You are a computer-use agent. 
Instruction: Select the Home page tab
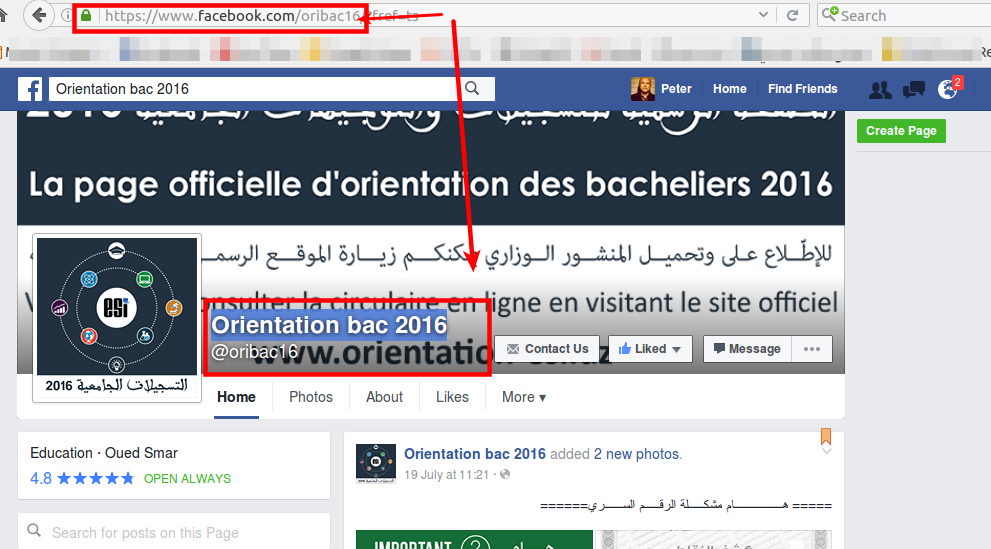click(x=236, y=397)
